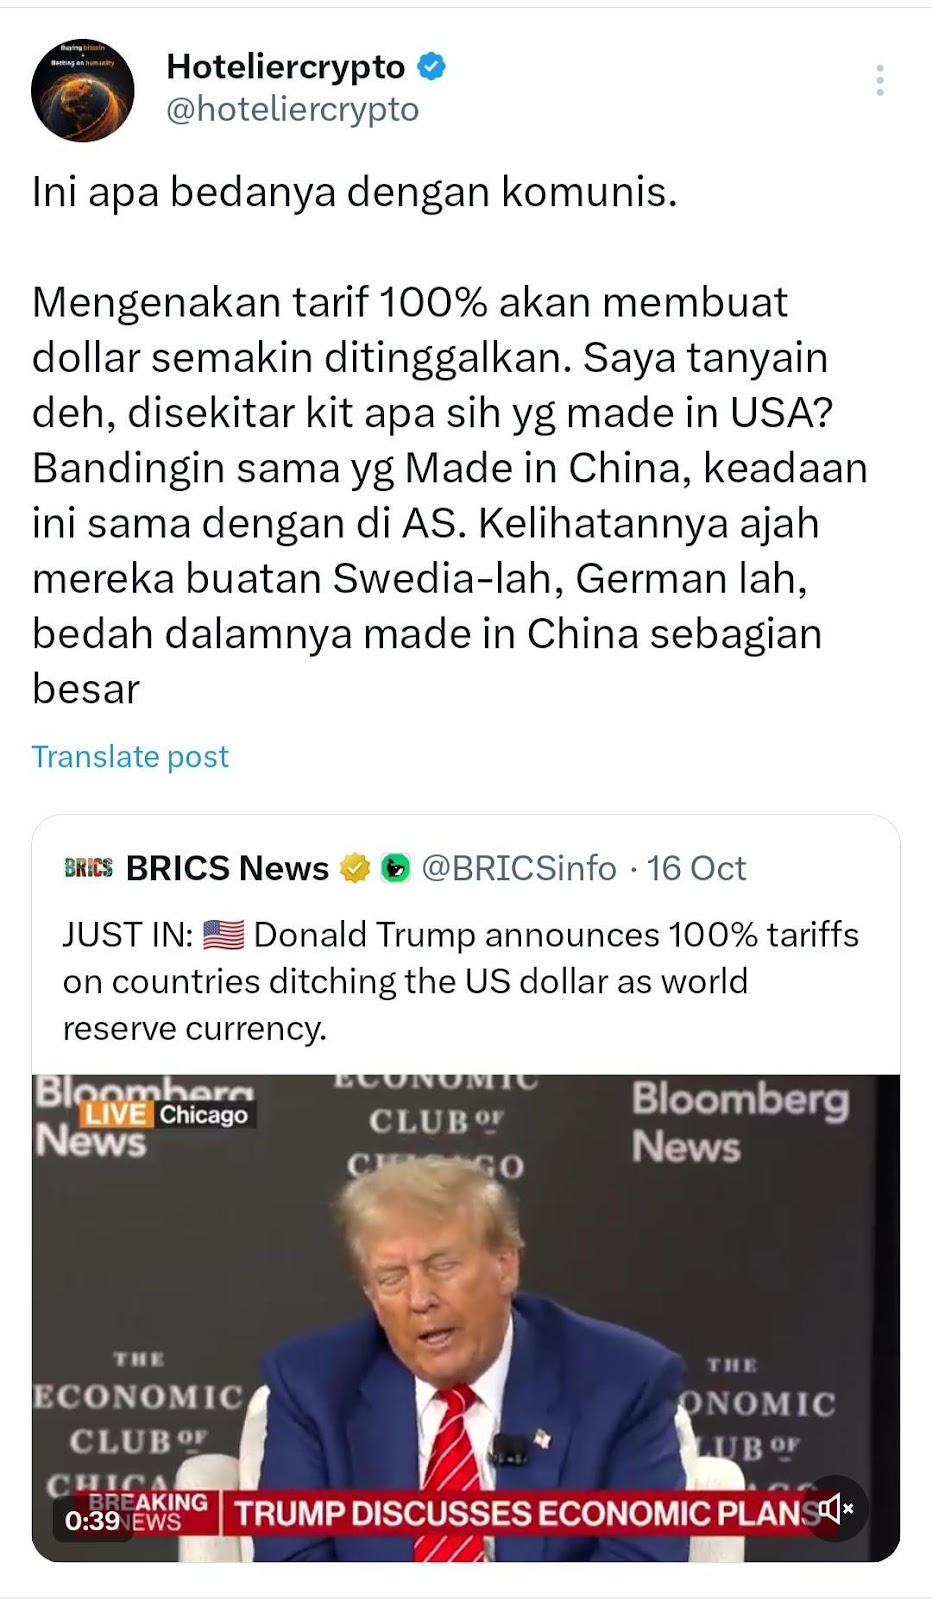Translate post link below the tweet
The width and height of the screenshot is (932, 1600).
[x=130, y=757]
